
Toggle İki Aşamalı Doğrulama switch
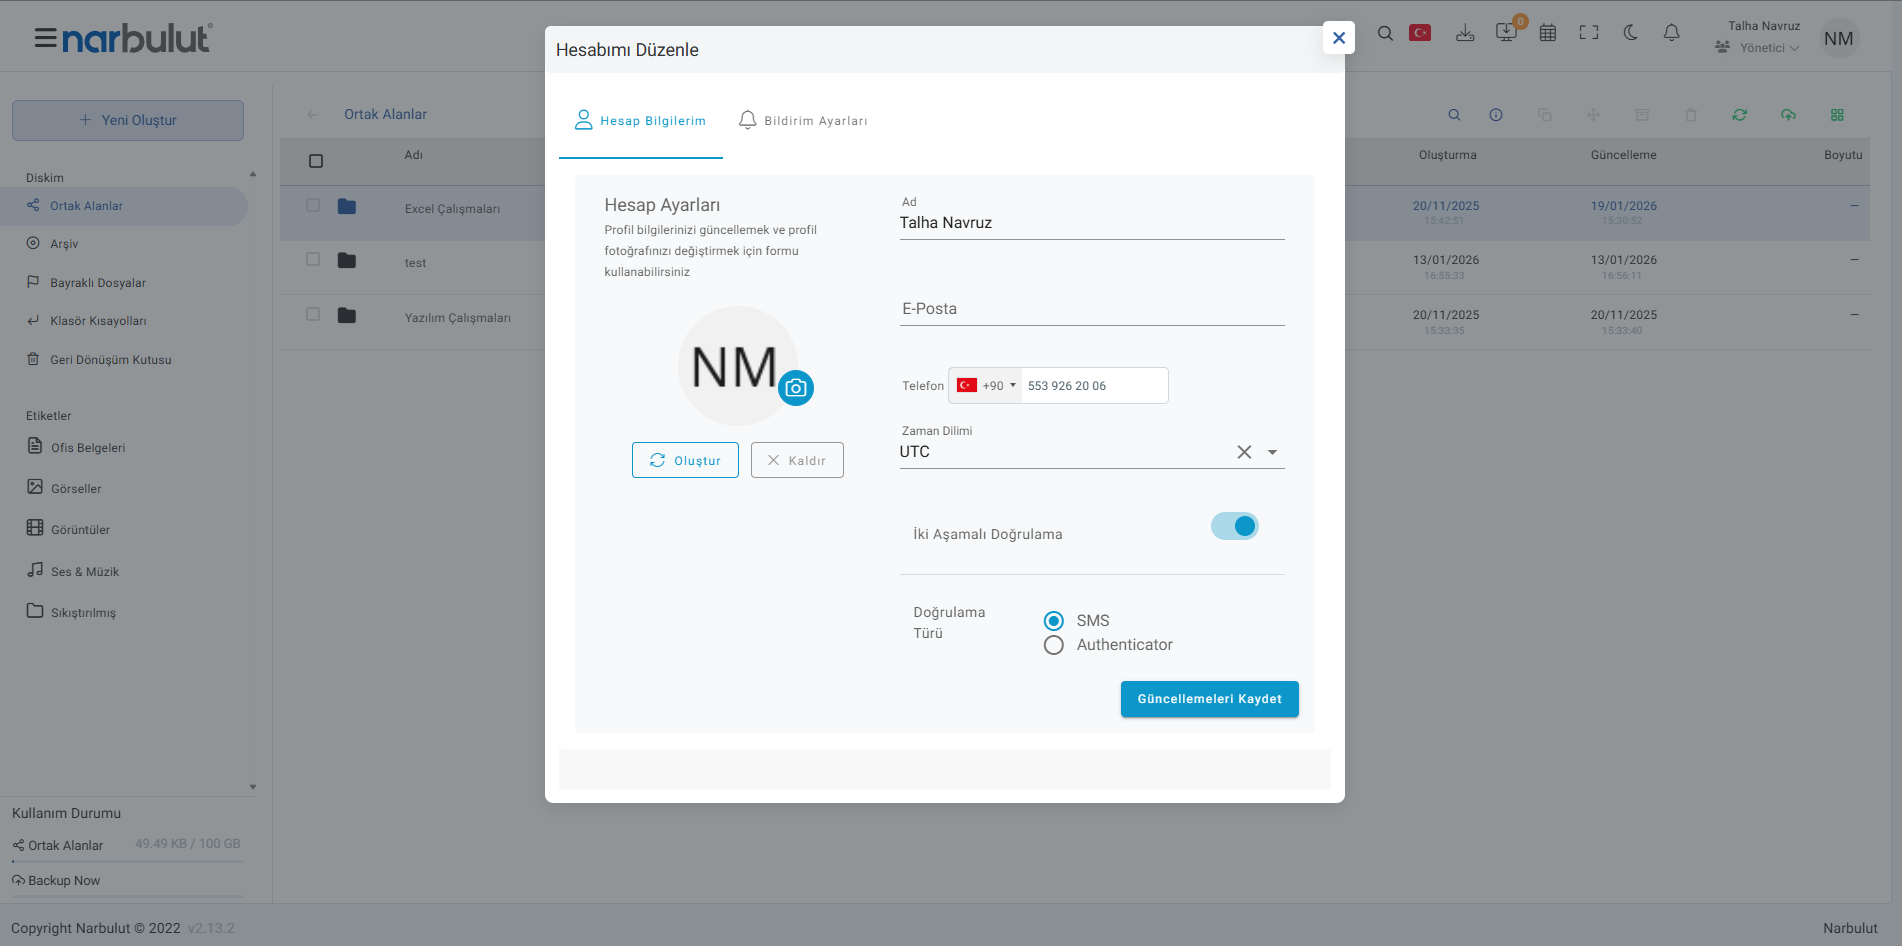pos(1234,526)
